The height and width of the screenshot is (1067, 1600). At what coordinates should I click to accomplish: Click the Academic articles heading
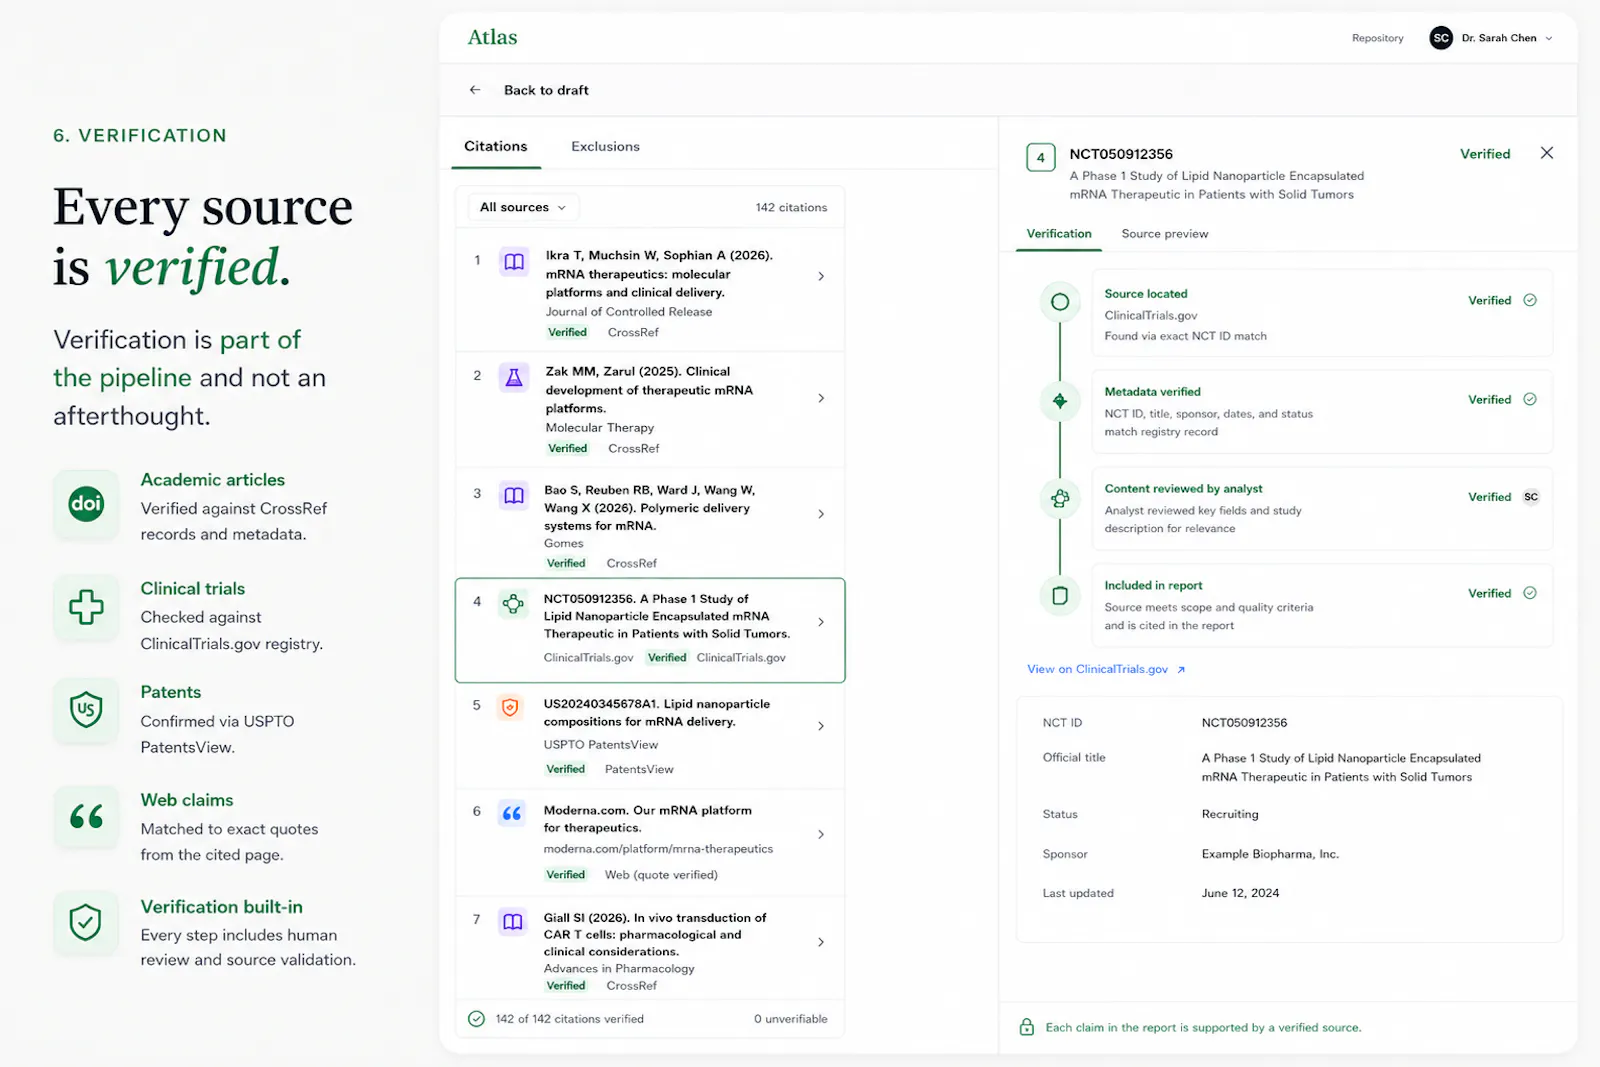coord(212,480)
